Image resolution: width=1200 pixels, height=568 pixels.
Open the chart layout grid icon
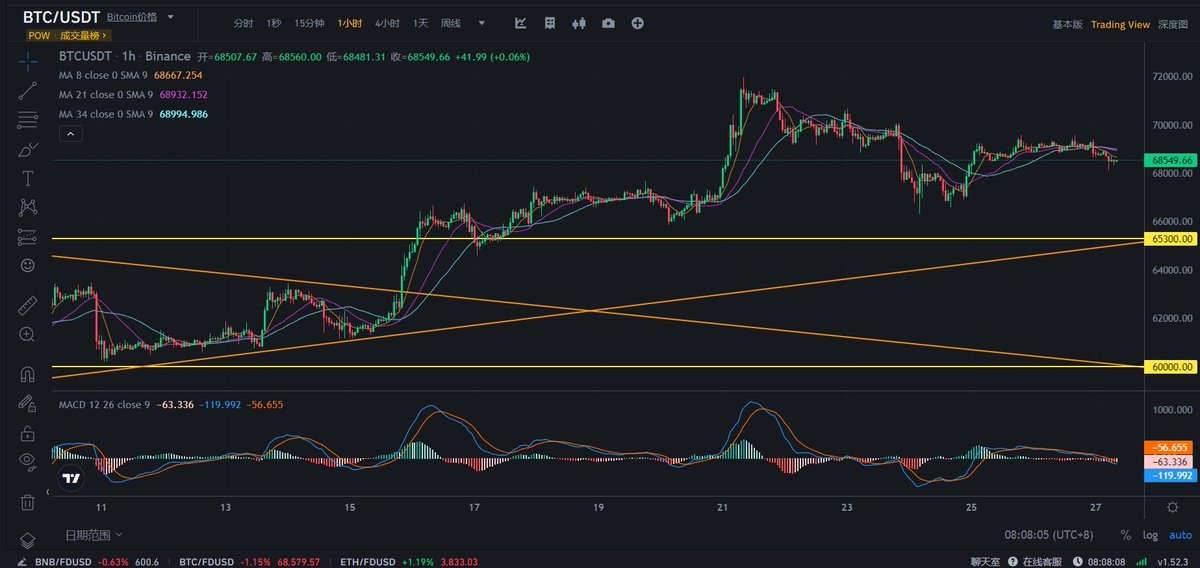click(x=550, y=23)
